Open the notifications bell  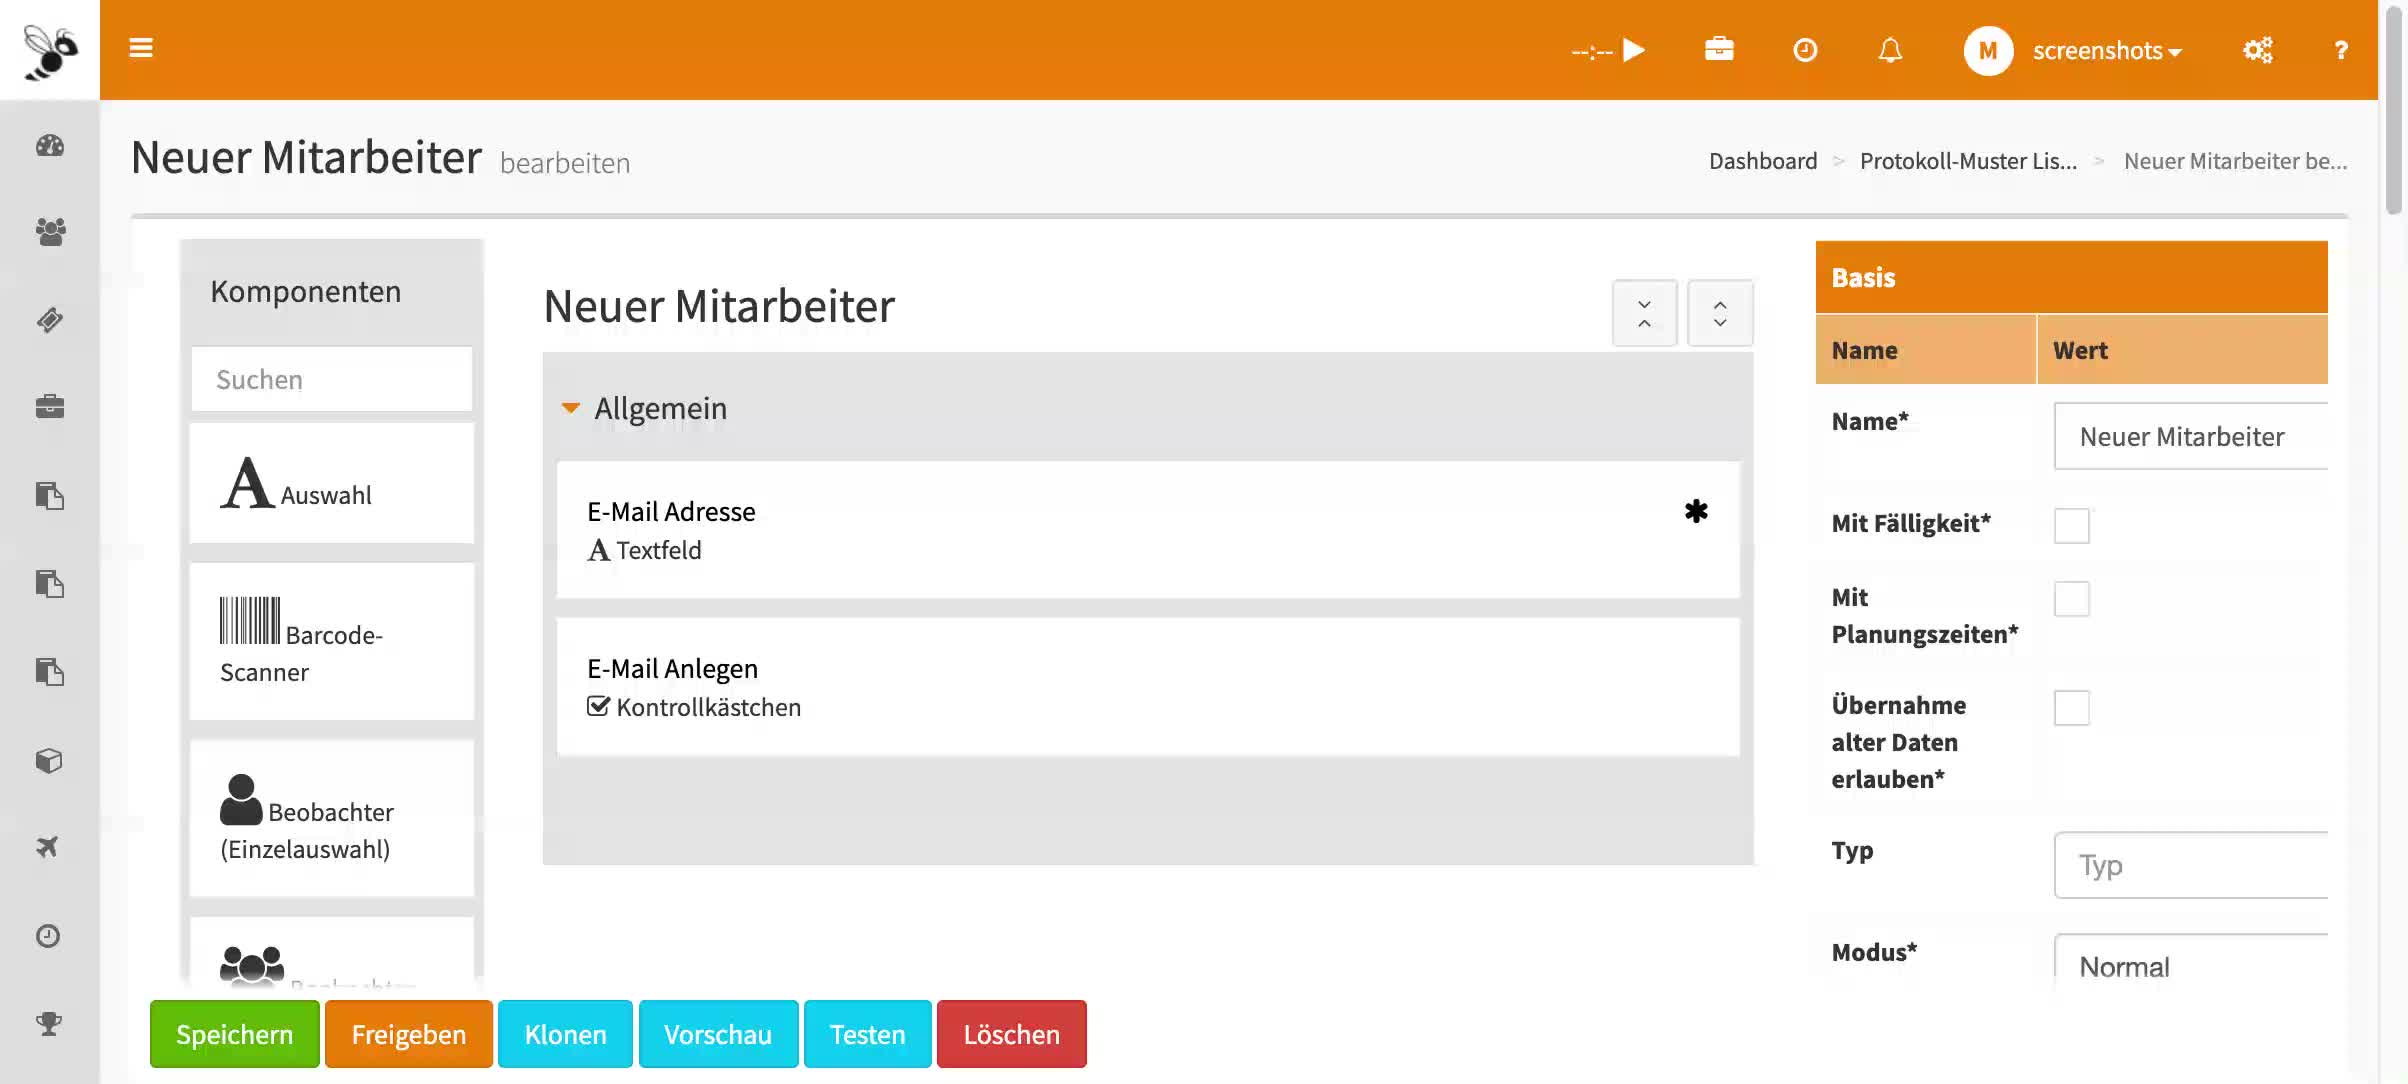click(x=1890, y=50)
